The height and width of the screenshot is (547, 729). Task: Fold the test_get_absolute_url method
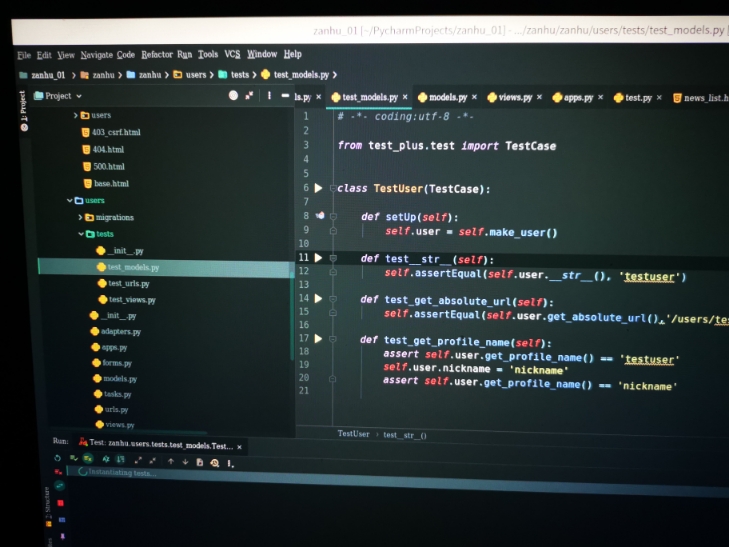point(333,299)
